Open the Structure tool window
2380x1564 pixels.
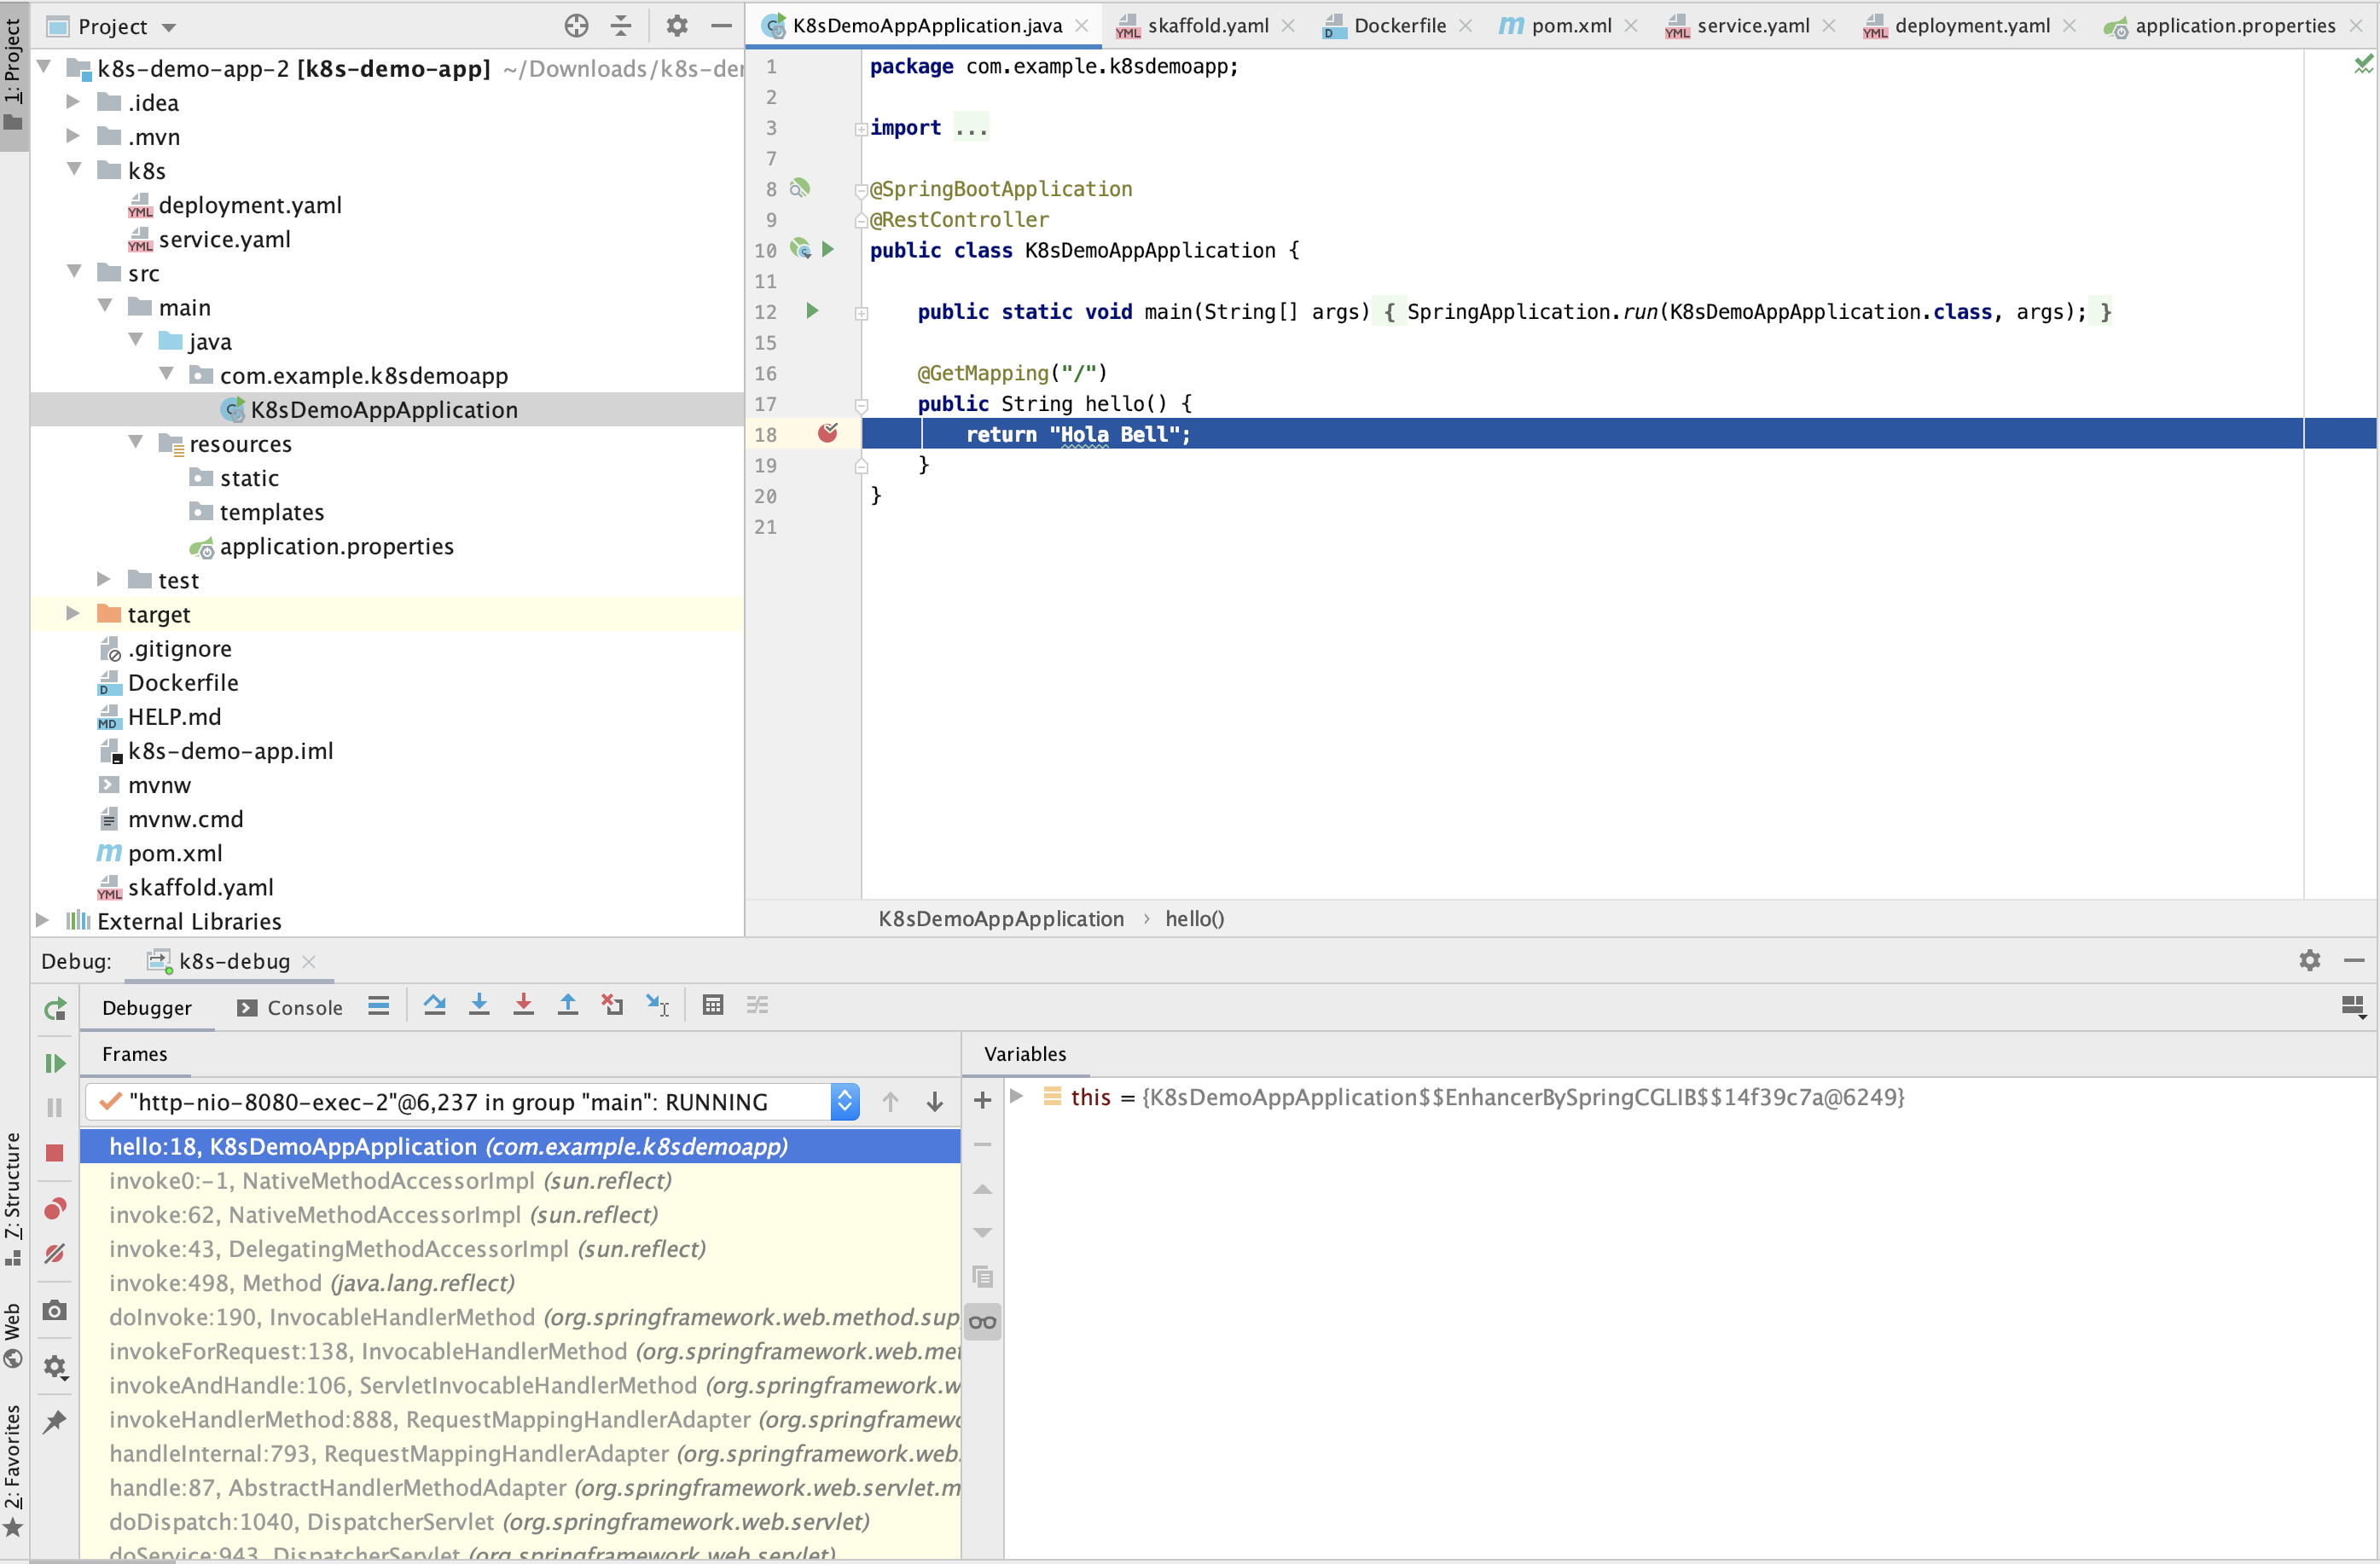13,1198
